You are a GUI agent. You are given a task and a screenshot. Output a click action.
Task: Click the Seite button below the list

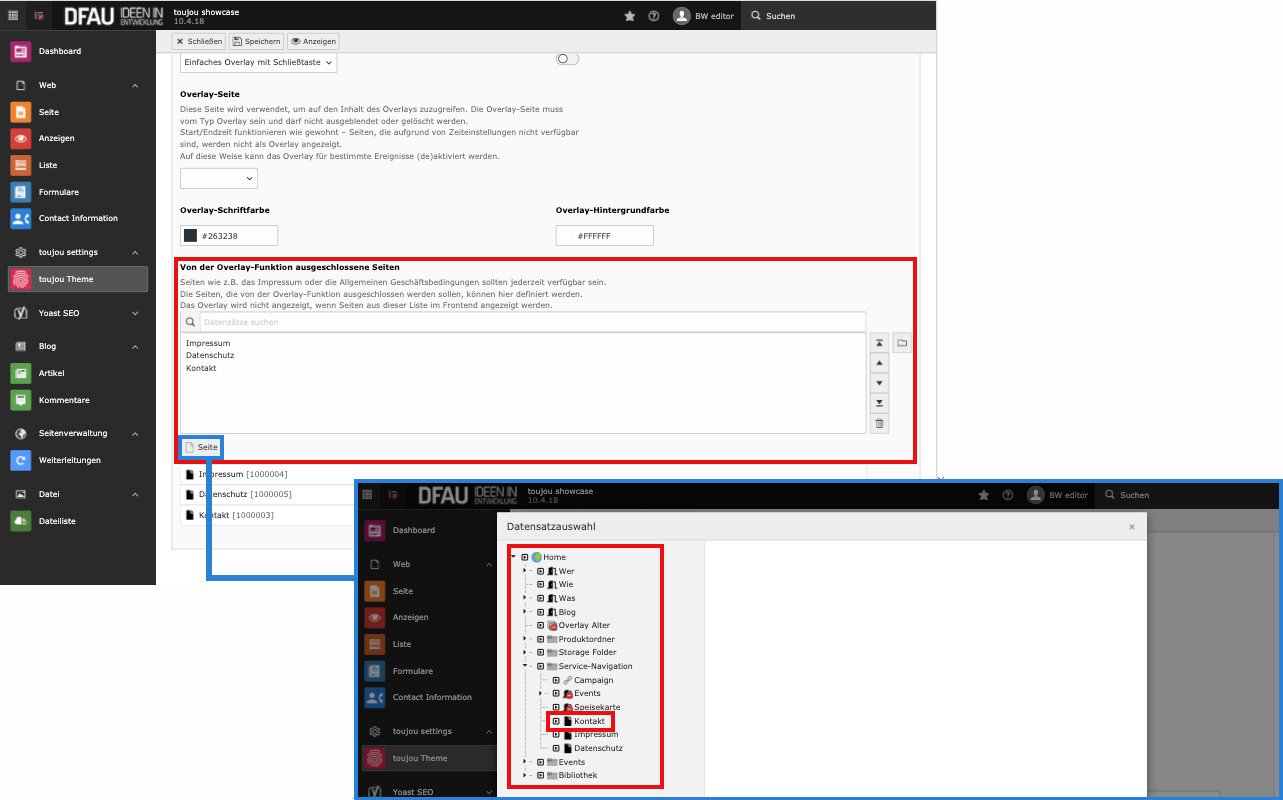[x=201, y=447]
